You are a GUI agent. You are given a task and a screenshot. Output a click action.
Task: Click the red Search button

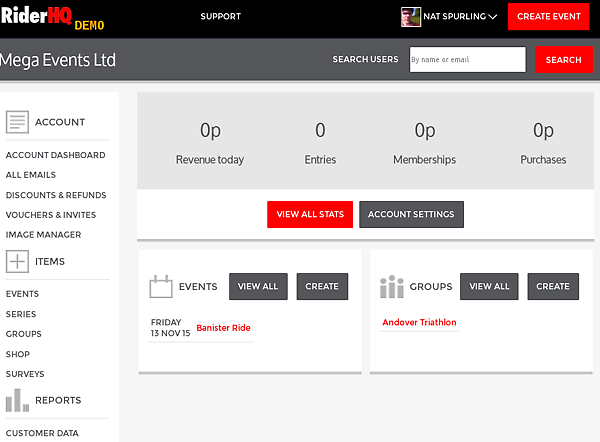pyautogui.click(x=564, y=60)
